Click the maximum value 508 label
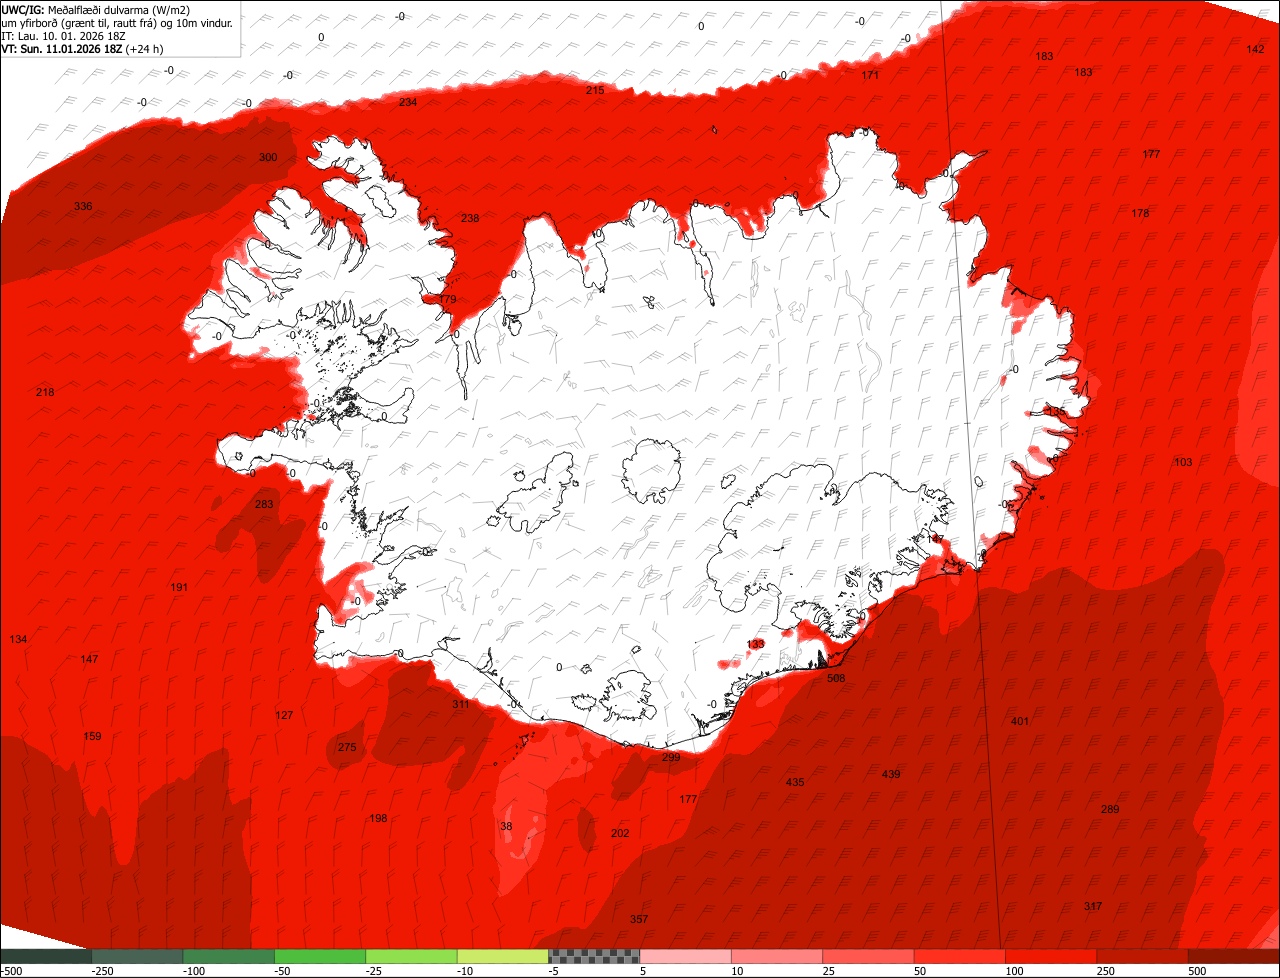Viewport: 1280px width, 978px height. coord(836,678)
